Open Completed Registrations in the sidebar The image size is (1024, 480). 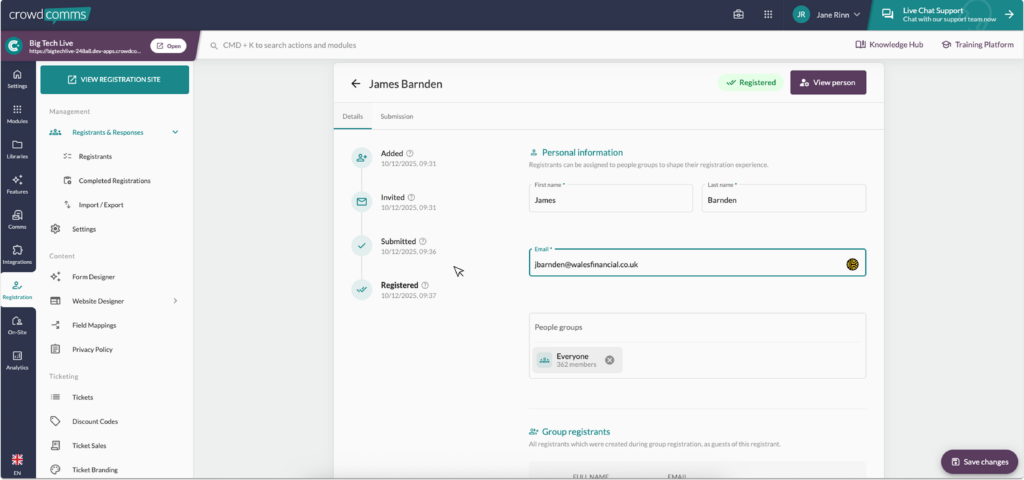pos(114,181)
